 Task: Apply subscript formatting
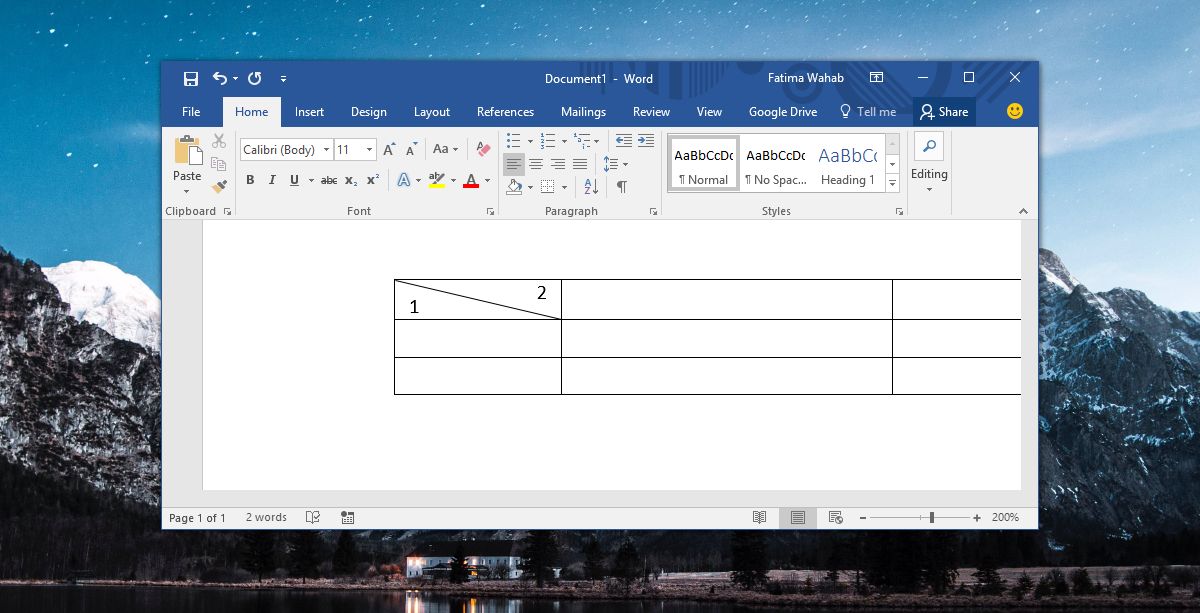(x=351, y=180)
